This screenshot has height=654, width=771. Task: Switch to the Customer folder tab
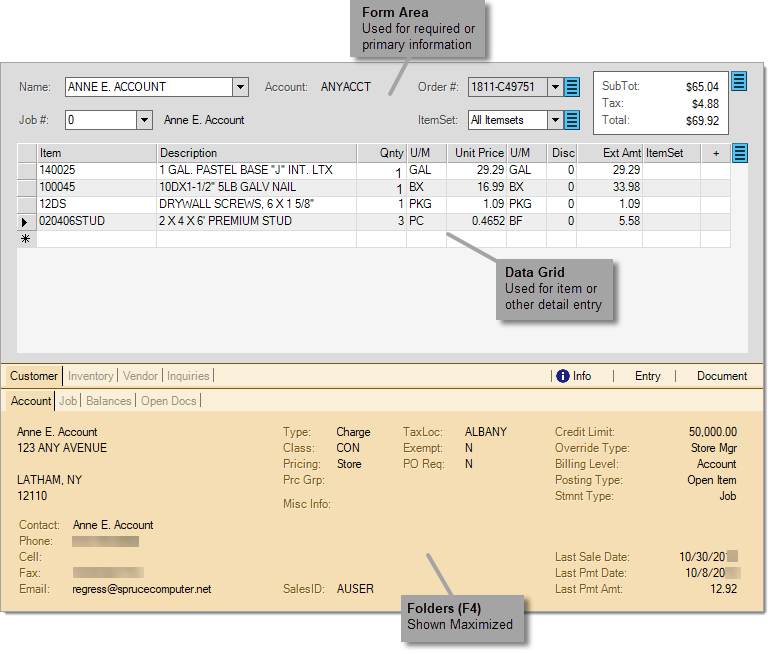pos(34,376)
